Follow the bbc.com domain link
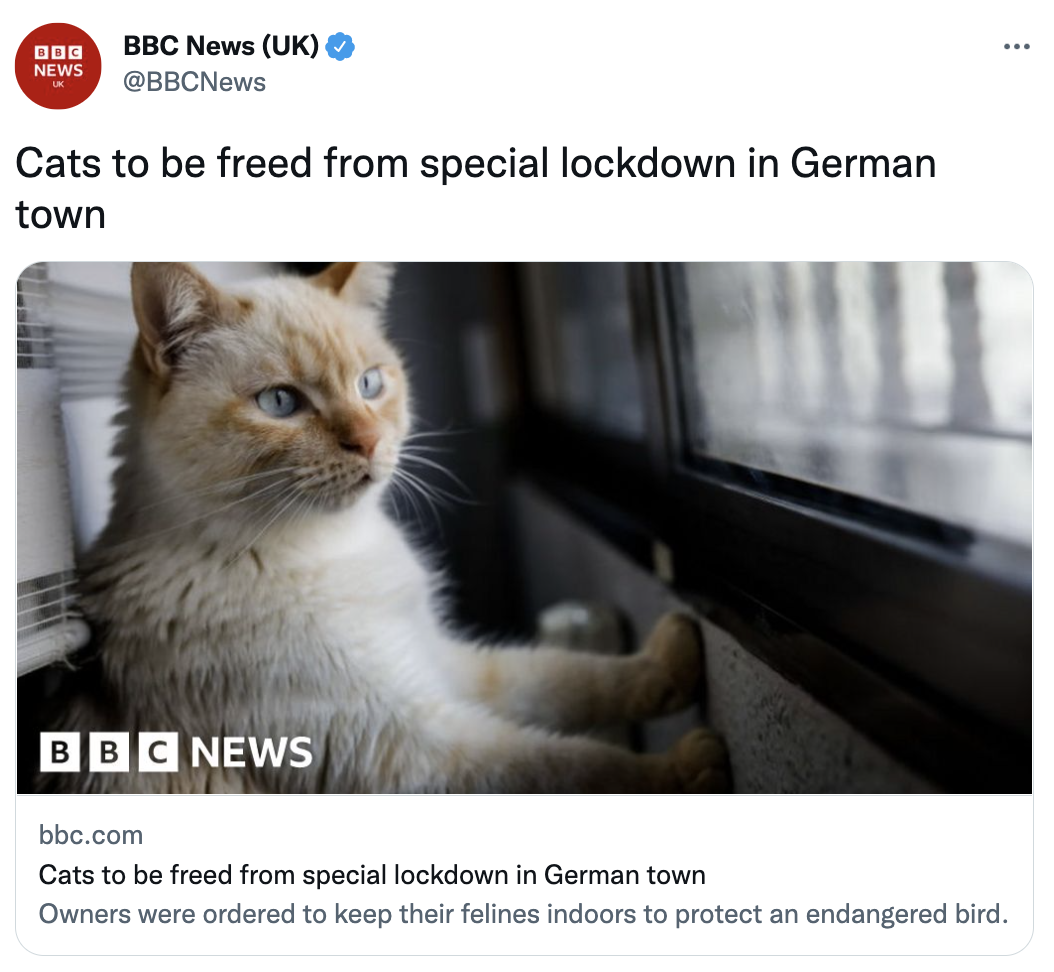The width and height of the screenshot is (1054, 972). point(91,835)
